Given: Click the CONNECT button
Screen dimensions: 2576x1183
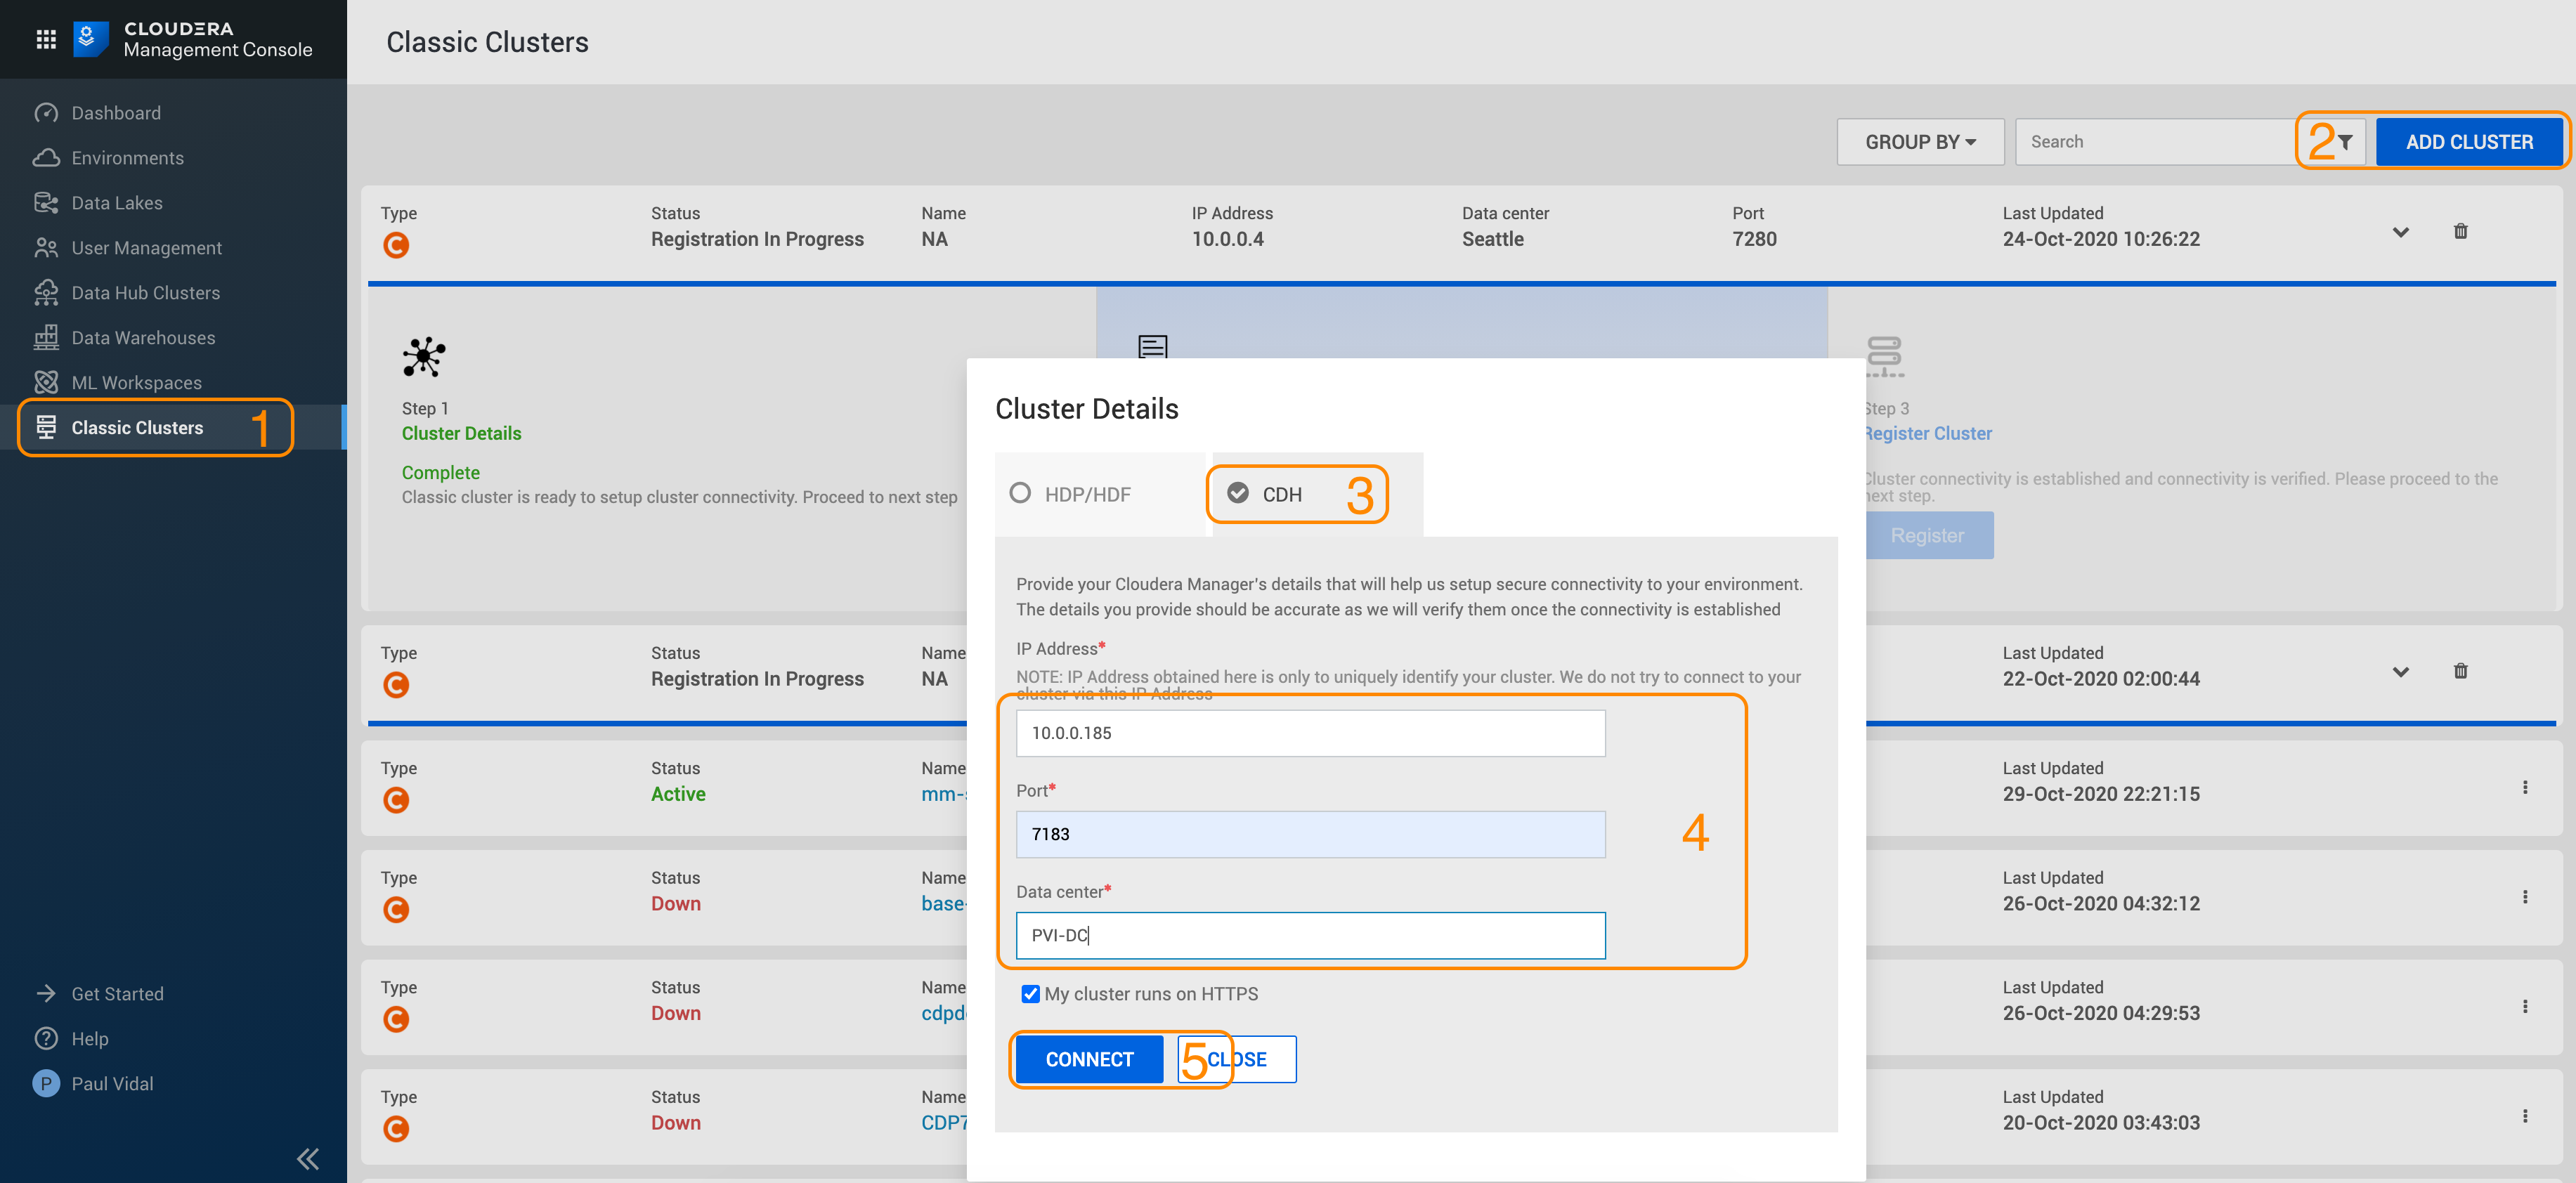Looking at the screenshot, I should point(1089,1059).
